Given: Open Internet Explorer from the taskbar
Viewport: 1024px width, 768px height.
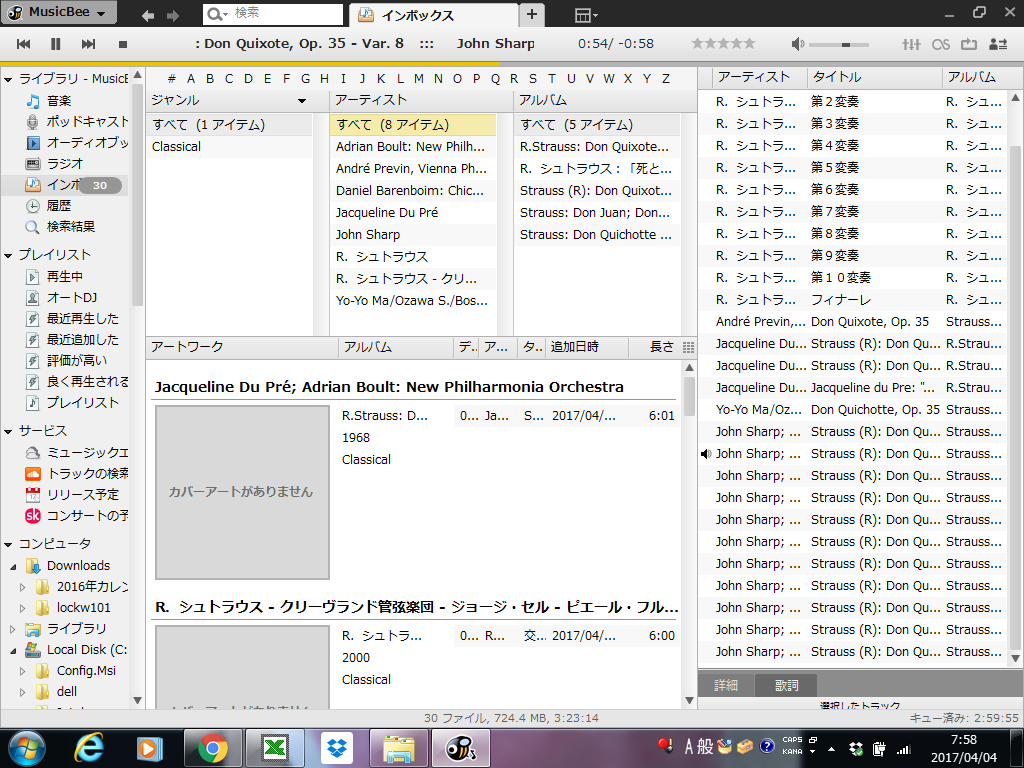Looking at the screenshot, I should 89,748.
